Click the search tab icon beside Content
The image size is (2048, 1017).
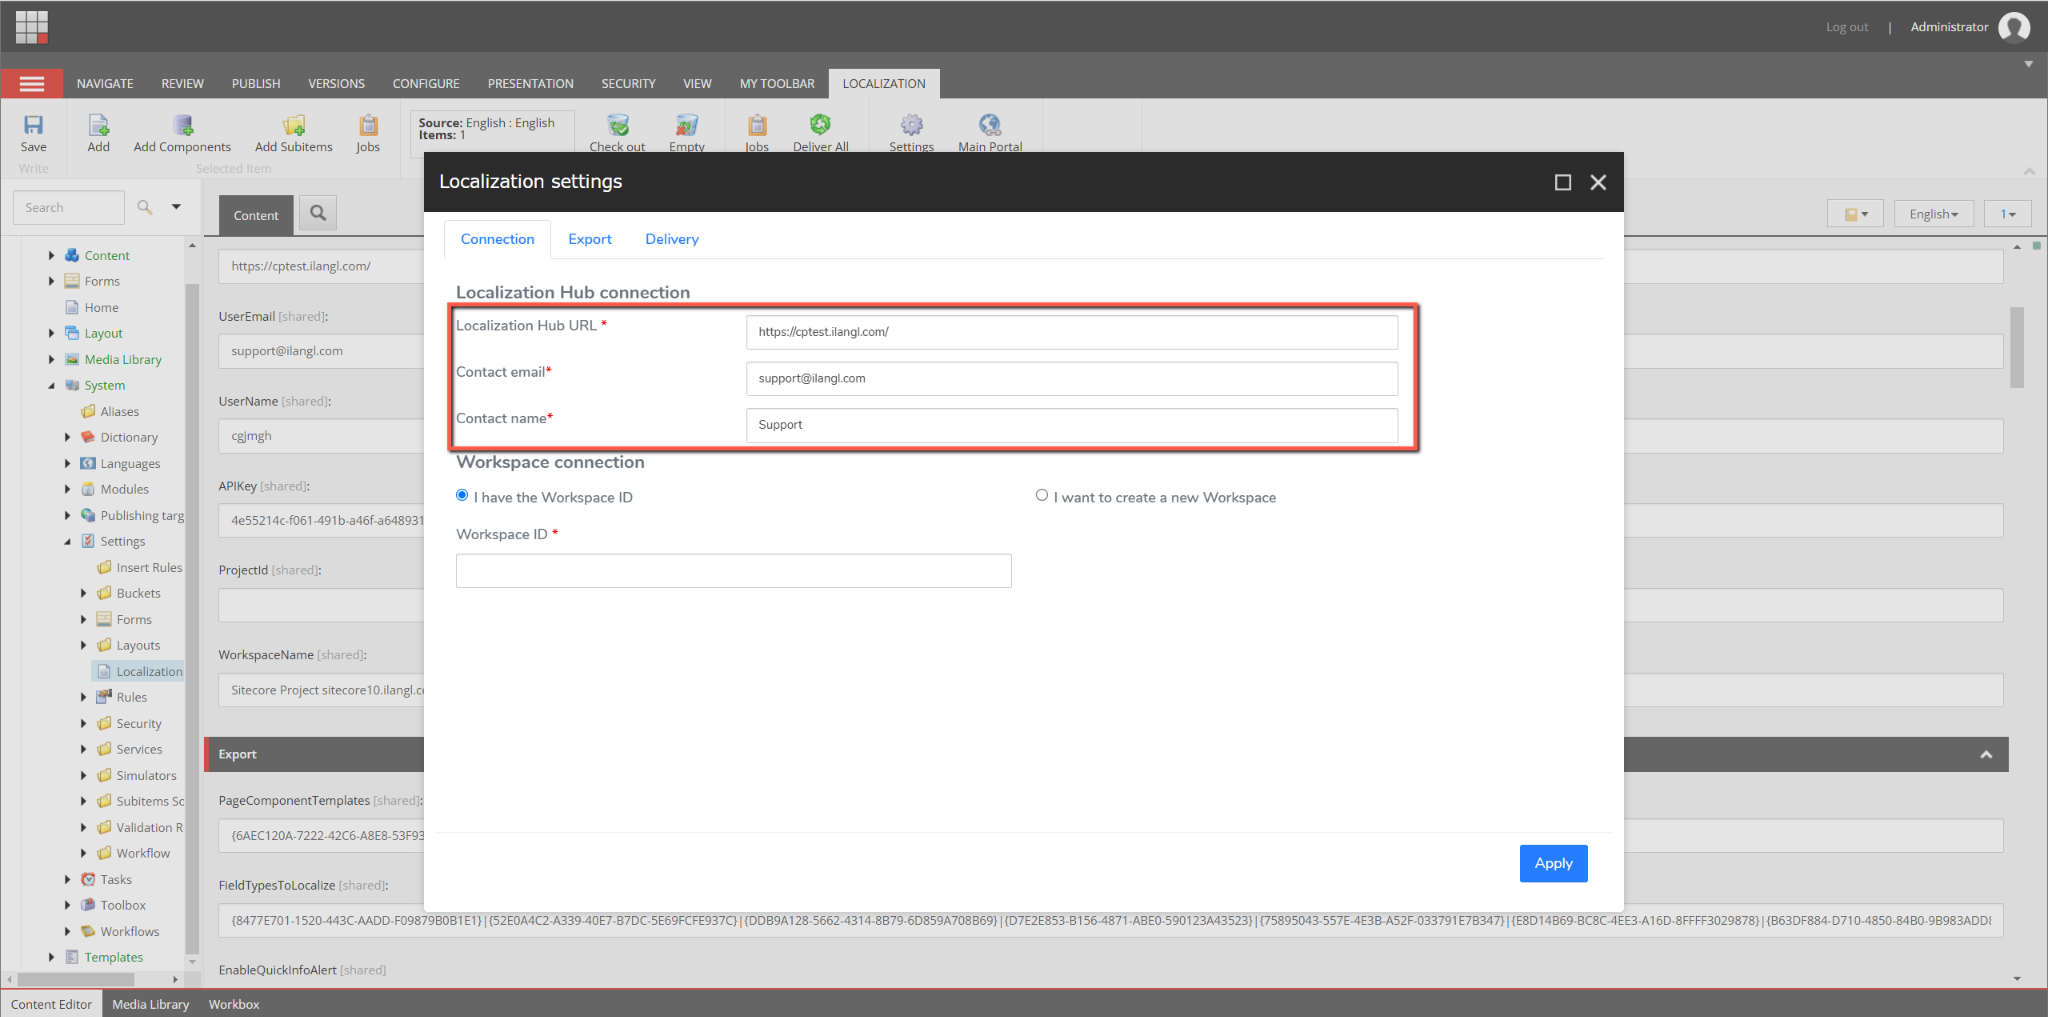(318, 213)
